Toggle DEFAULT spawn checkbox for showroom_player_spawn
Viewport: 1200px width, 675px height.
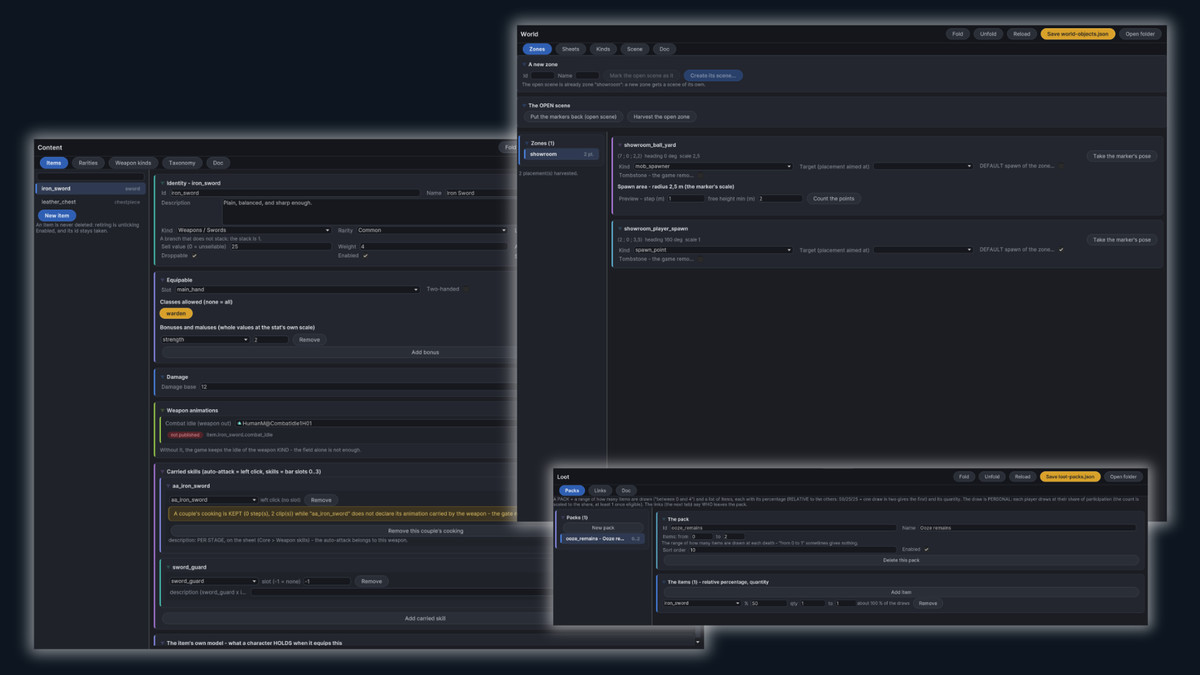[1061, 250]
